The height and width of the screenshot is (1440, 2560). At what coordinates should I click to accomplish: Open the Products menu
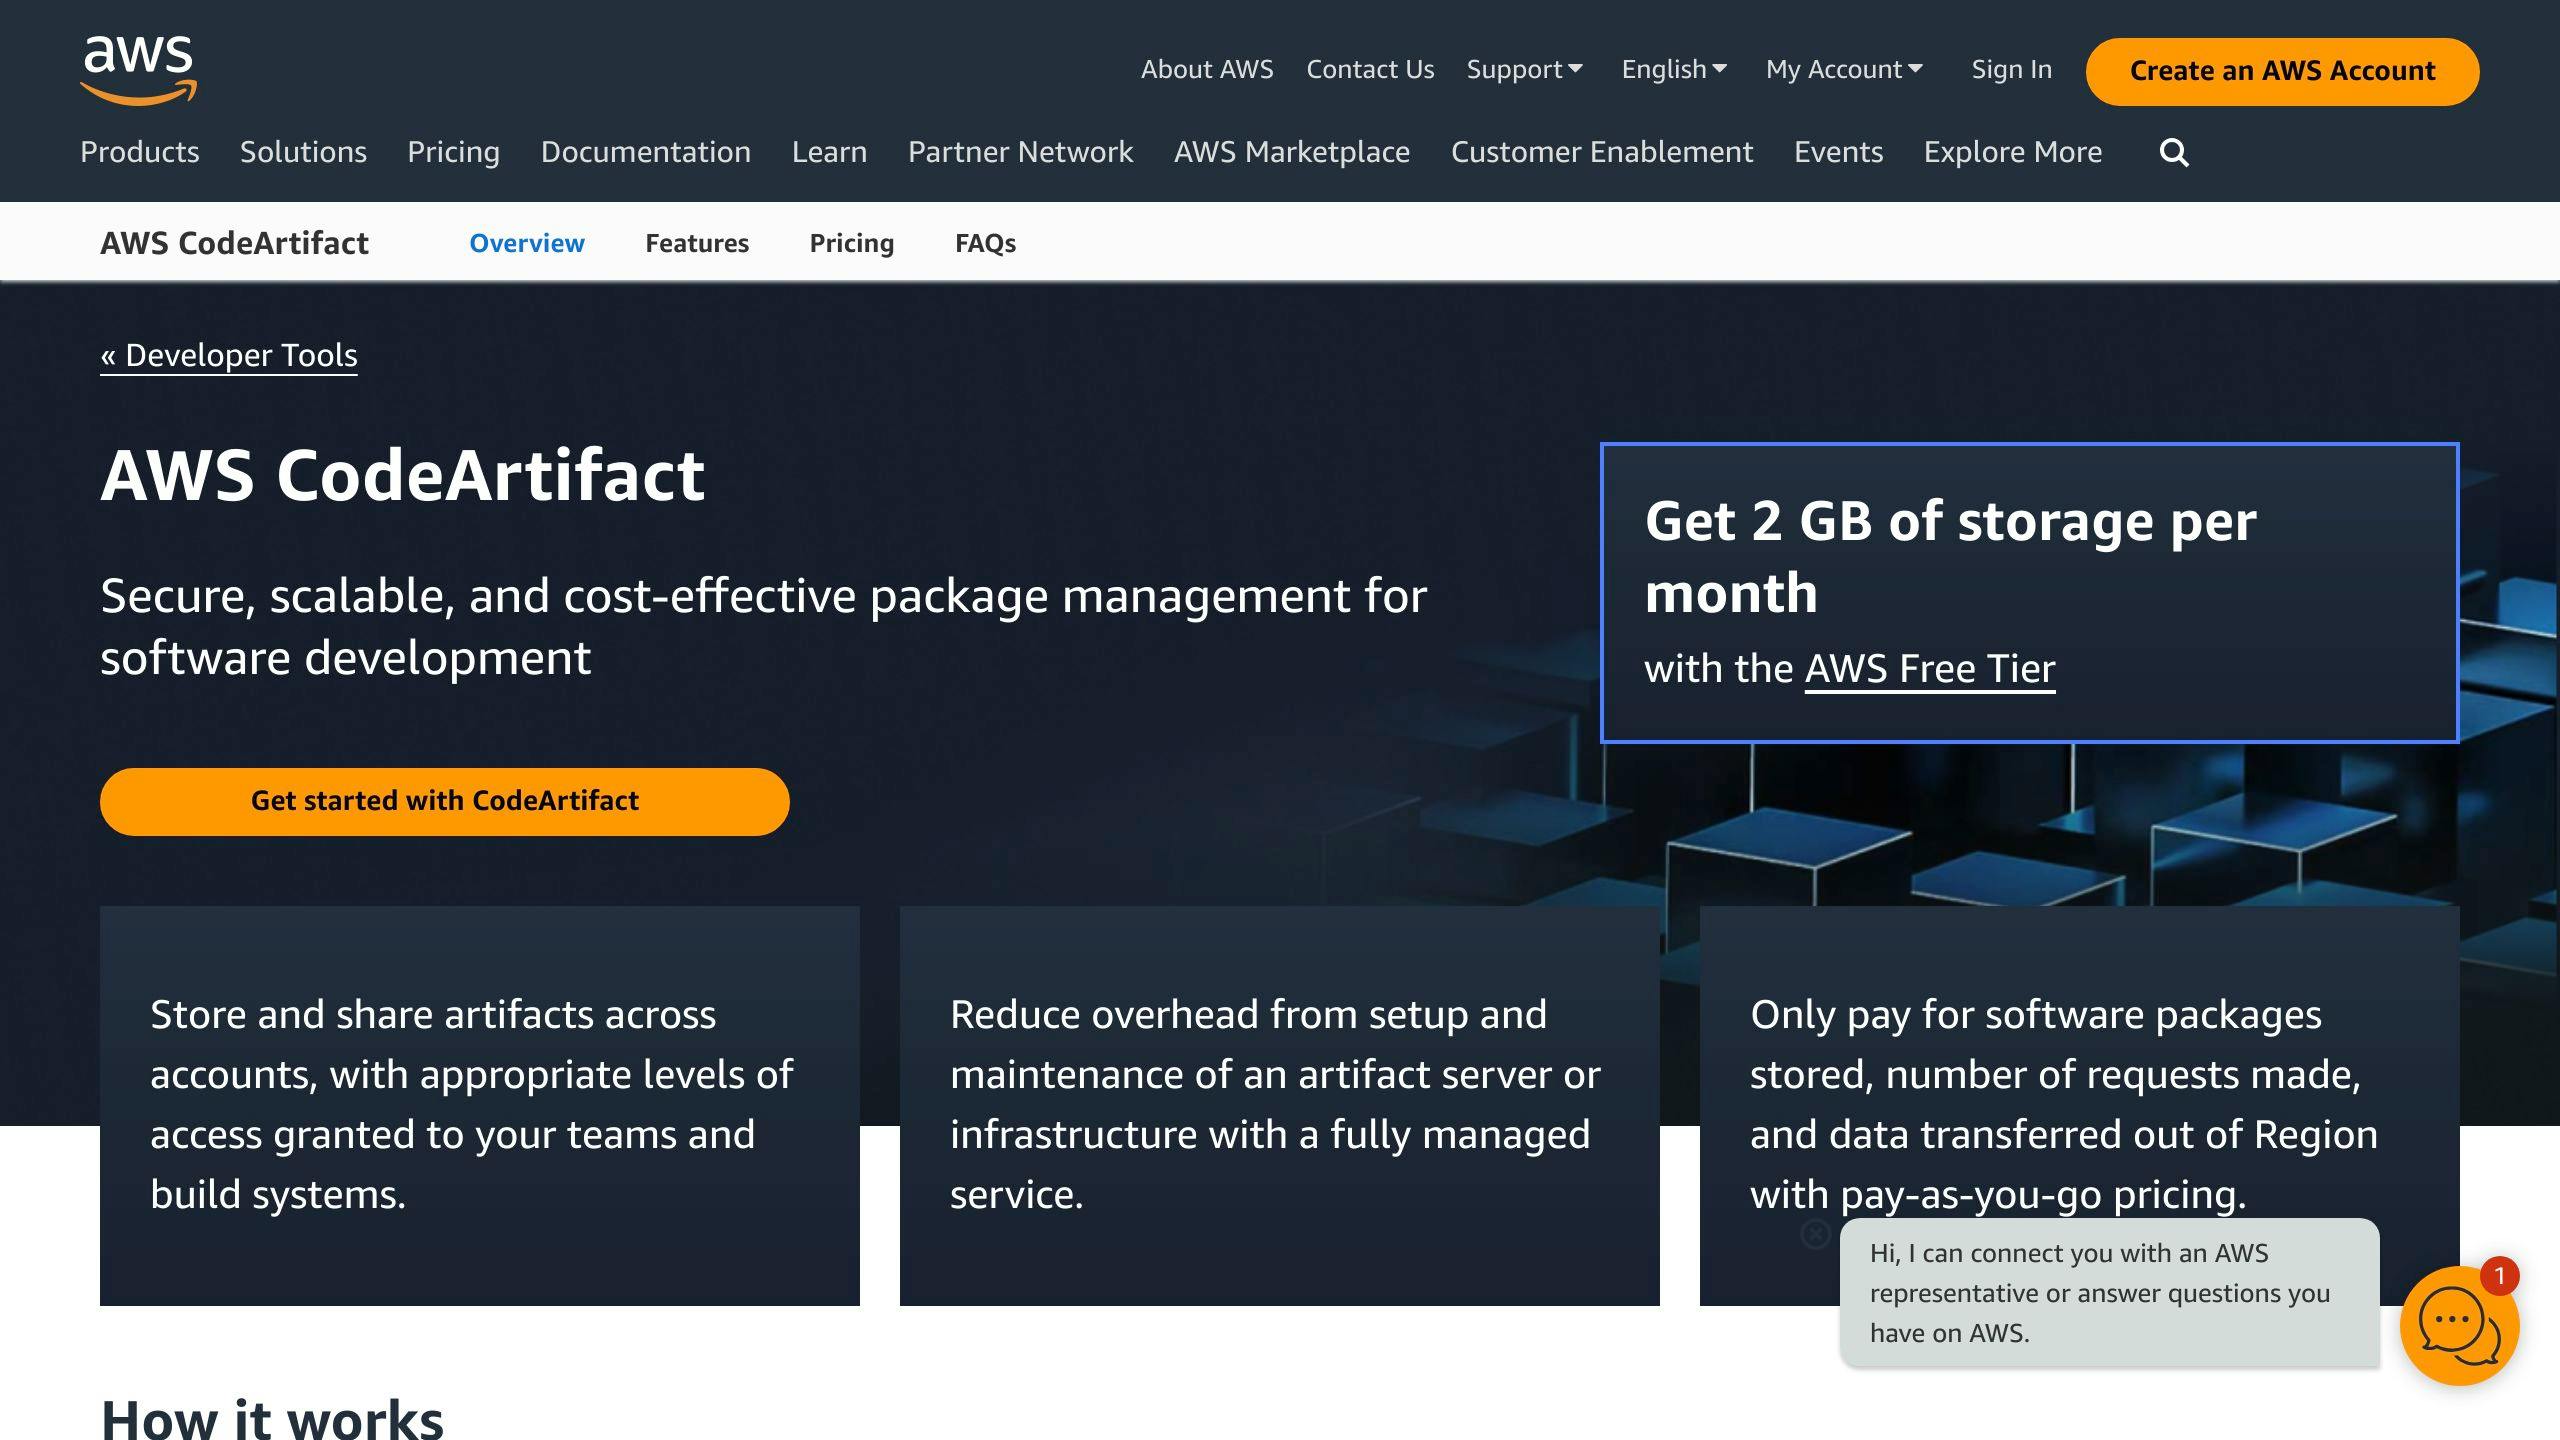click(x=140, y=152)
